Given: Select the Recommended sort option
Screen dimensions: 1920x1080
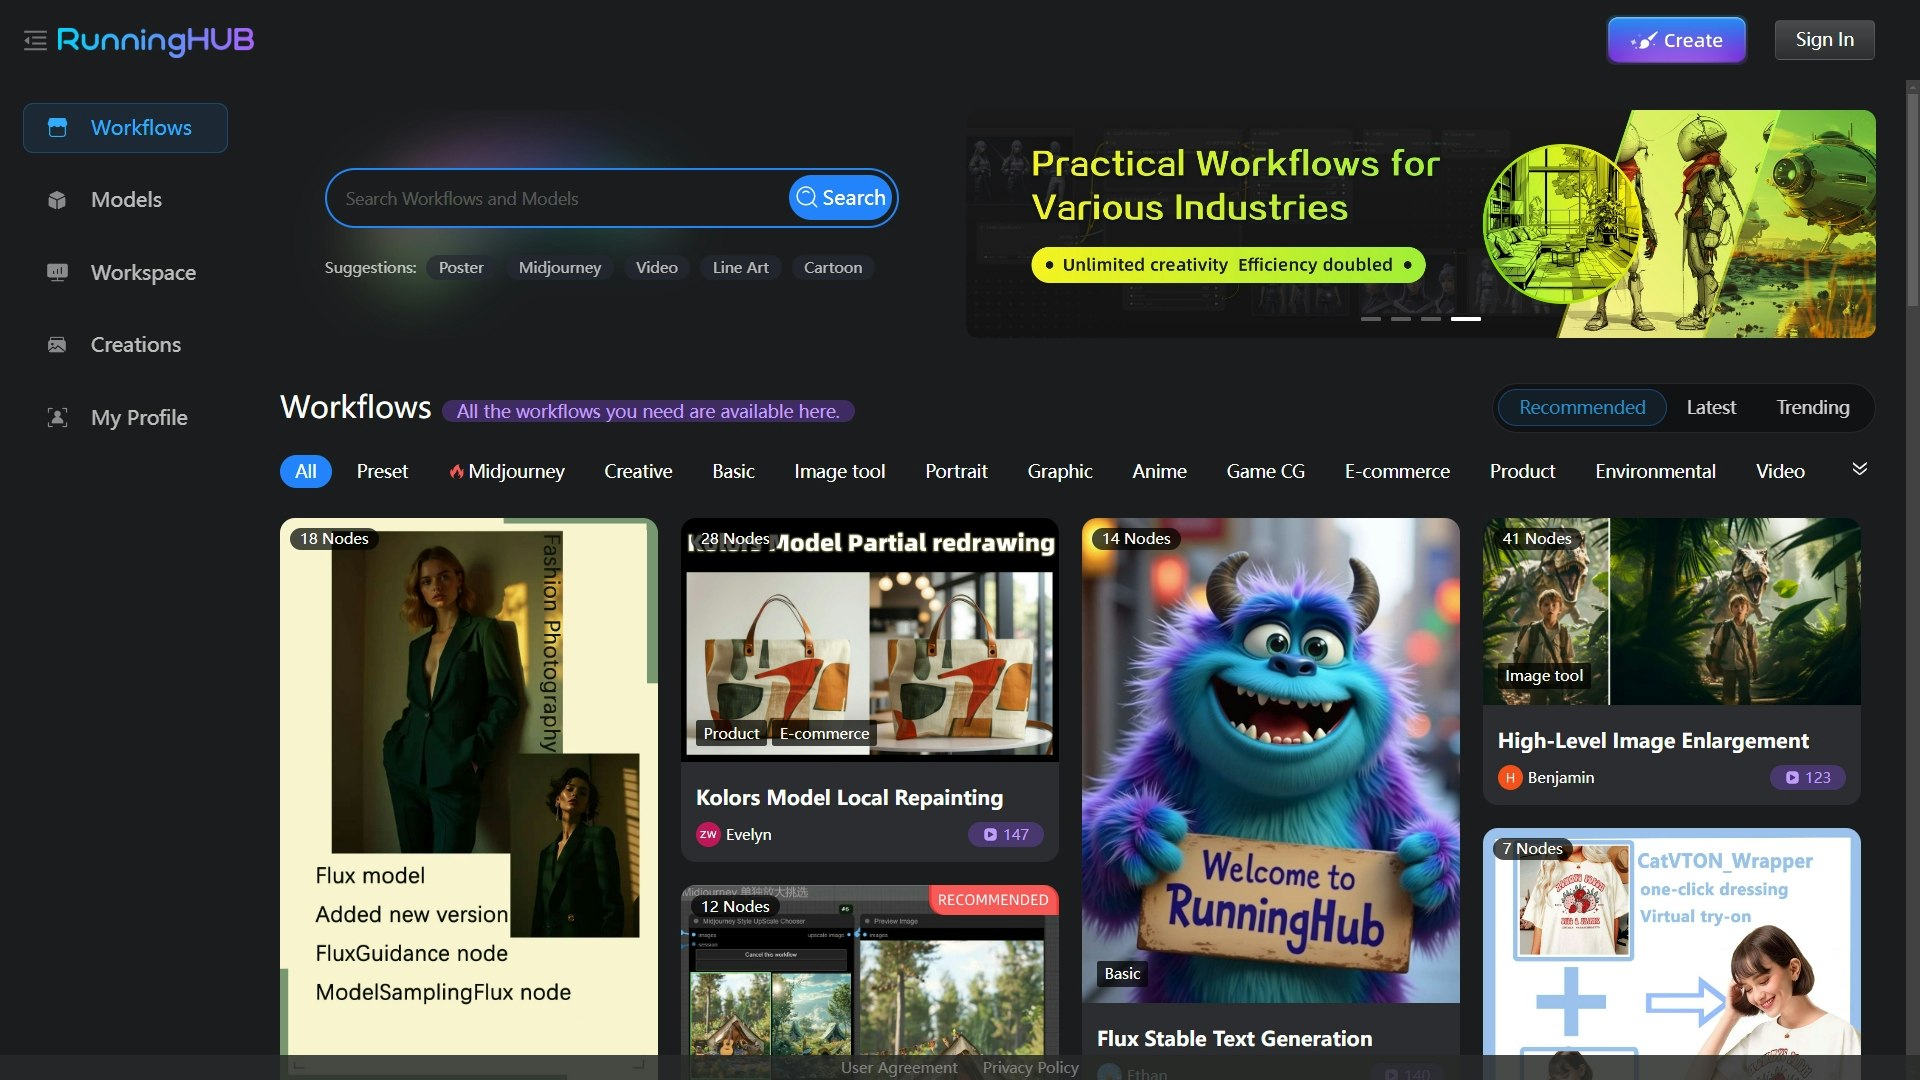Looking at the screenshot, I should [1581, 408].
